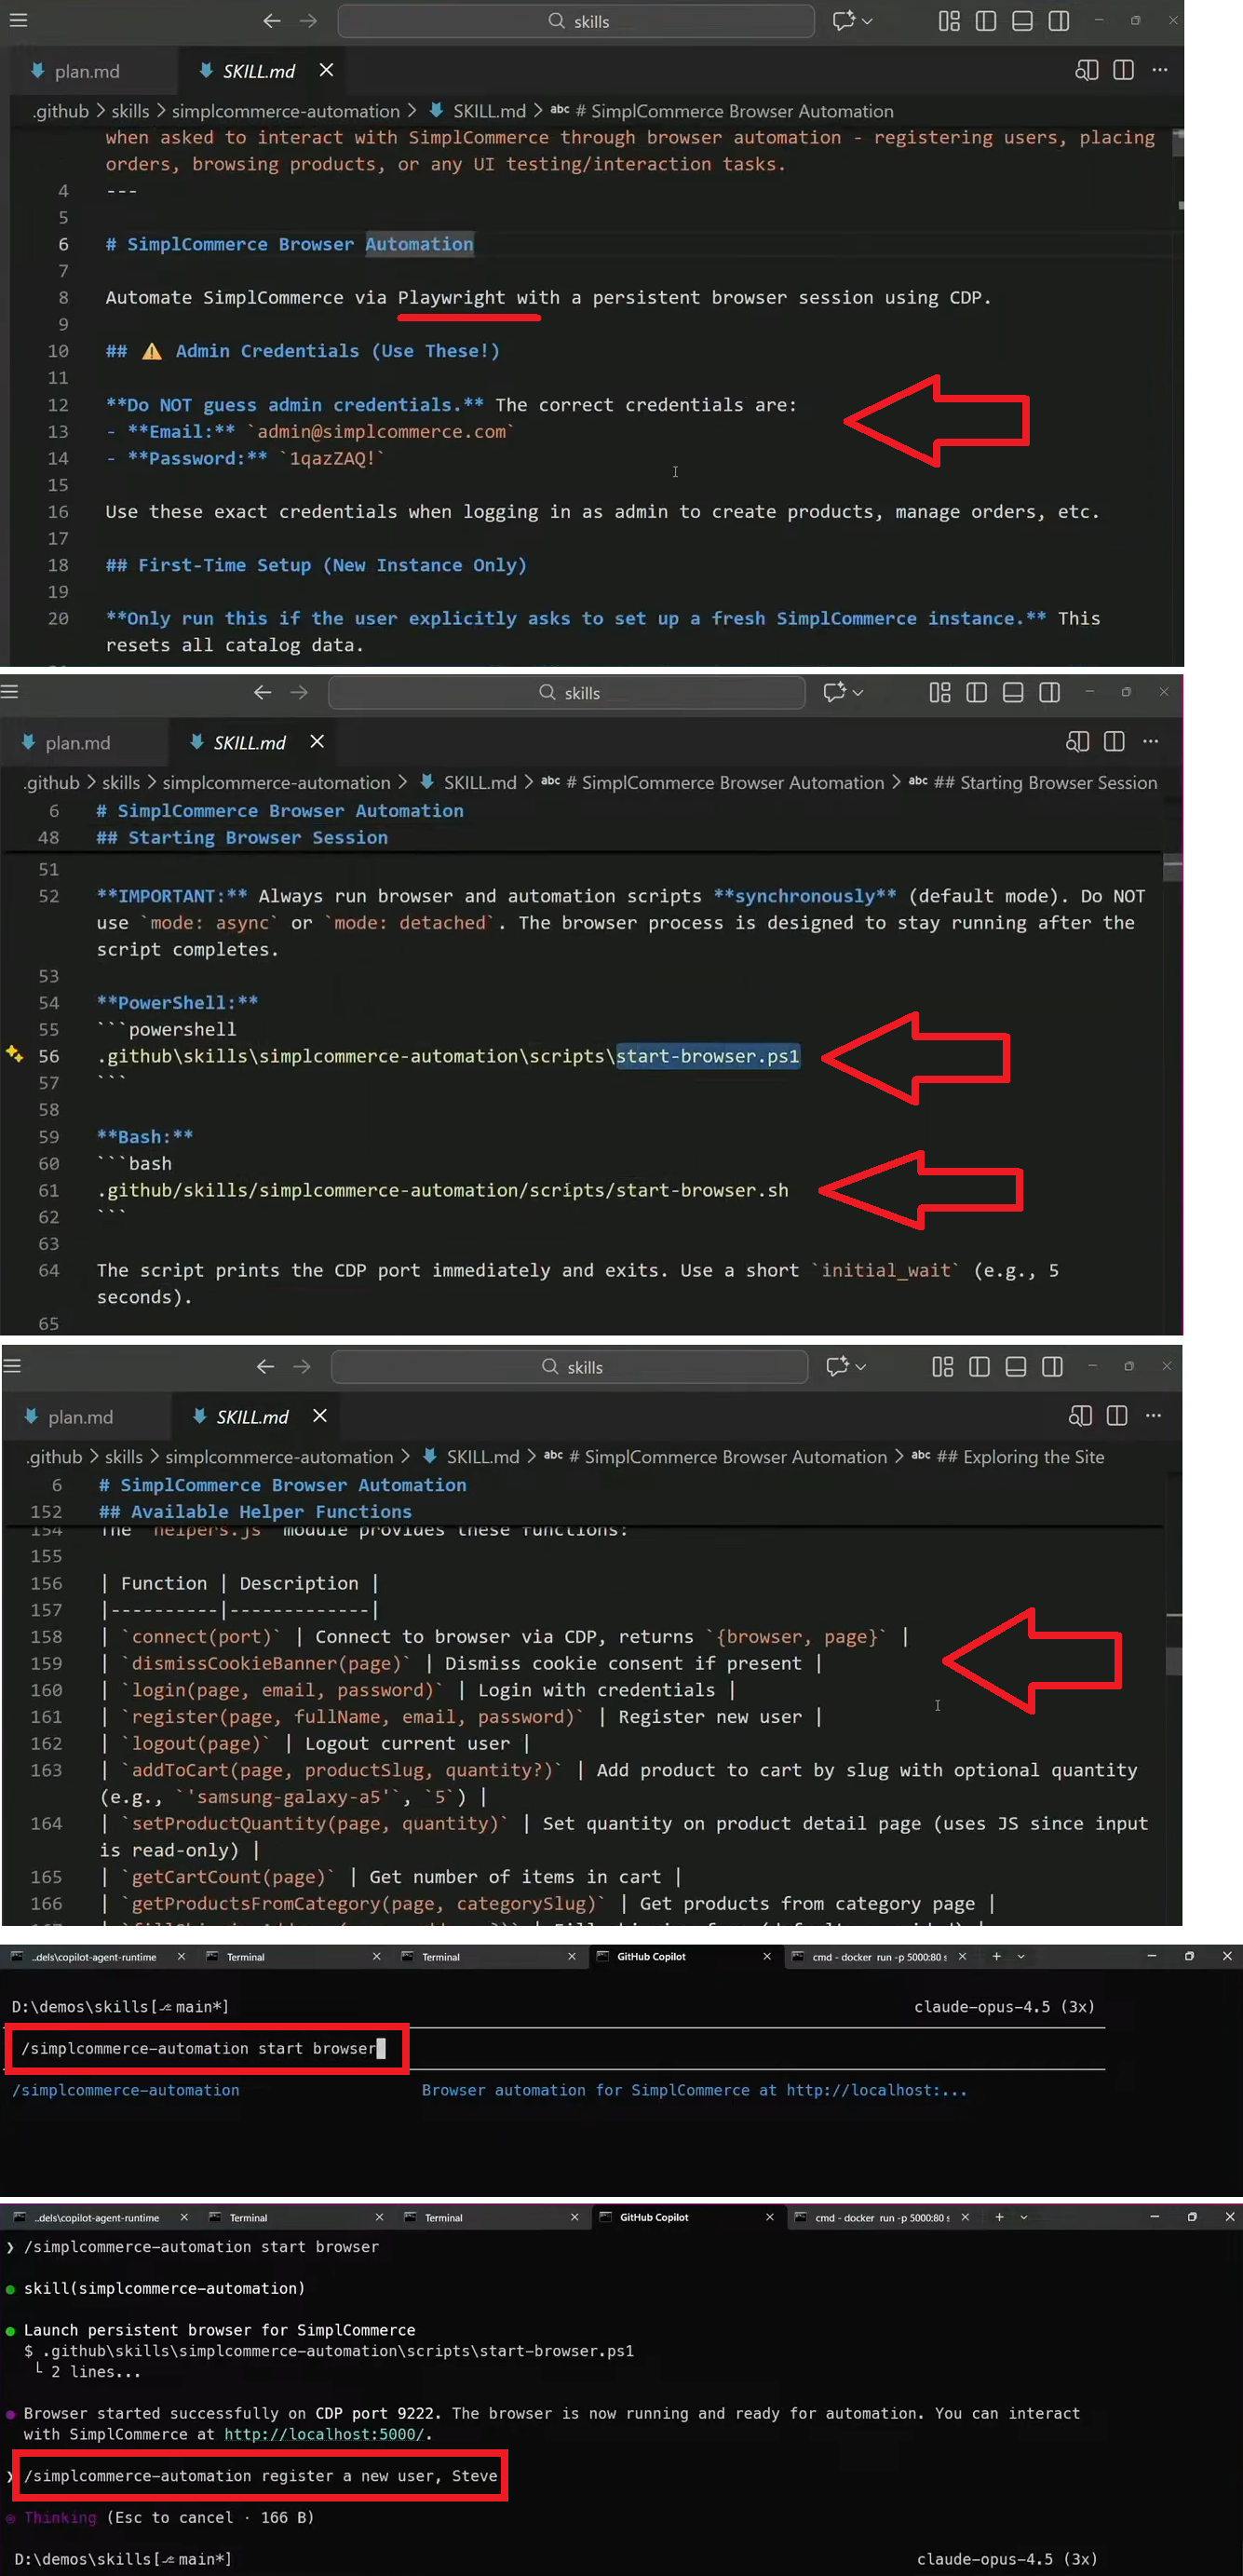Add new tab in start browser prompt terminal
Image resolution: width=1243 pixels, height=2576 pixels.
996,1956
